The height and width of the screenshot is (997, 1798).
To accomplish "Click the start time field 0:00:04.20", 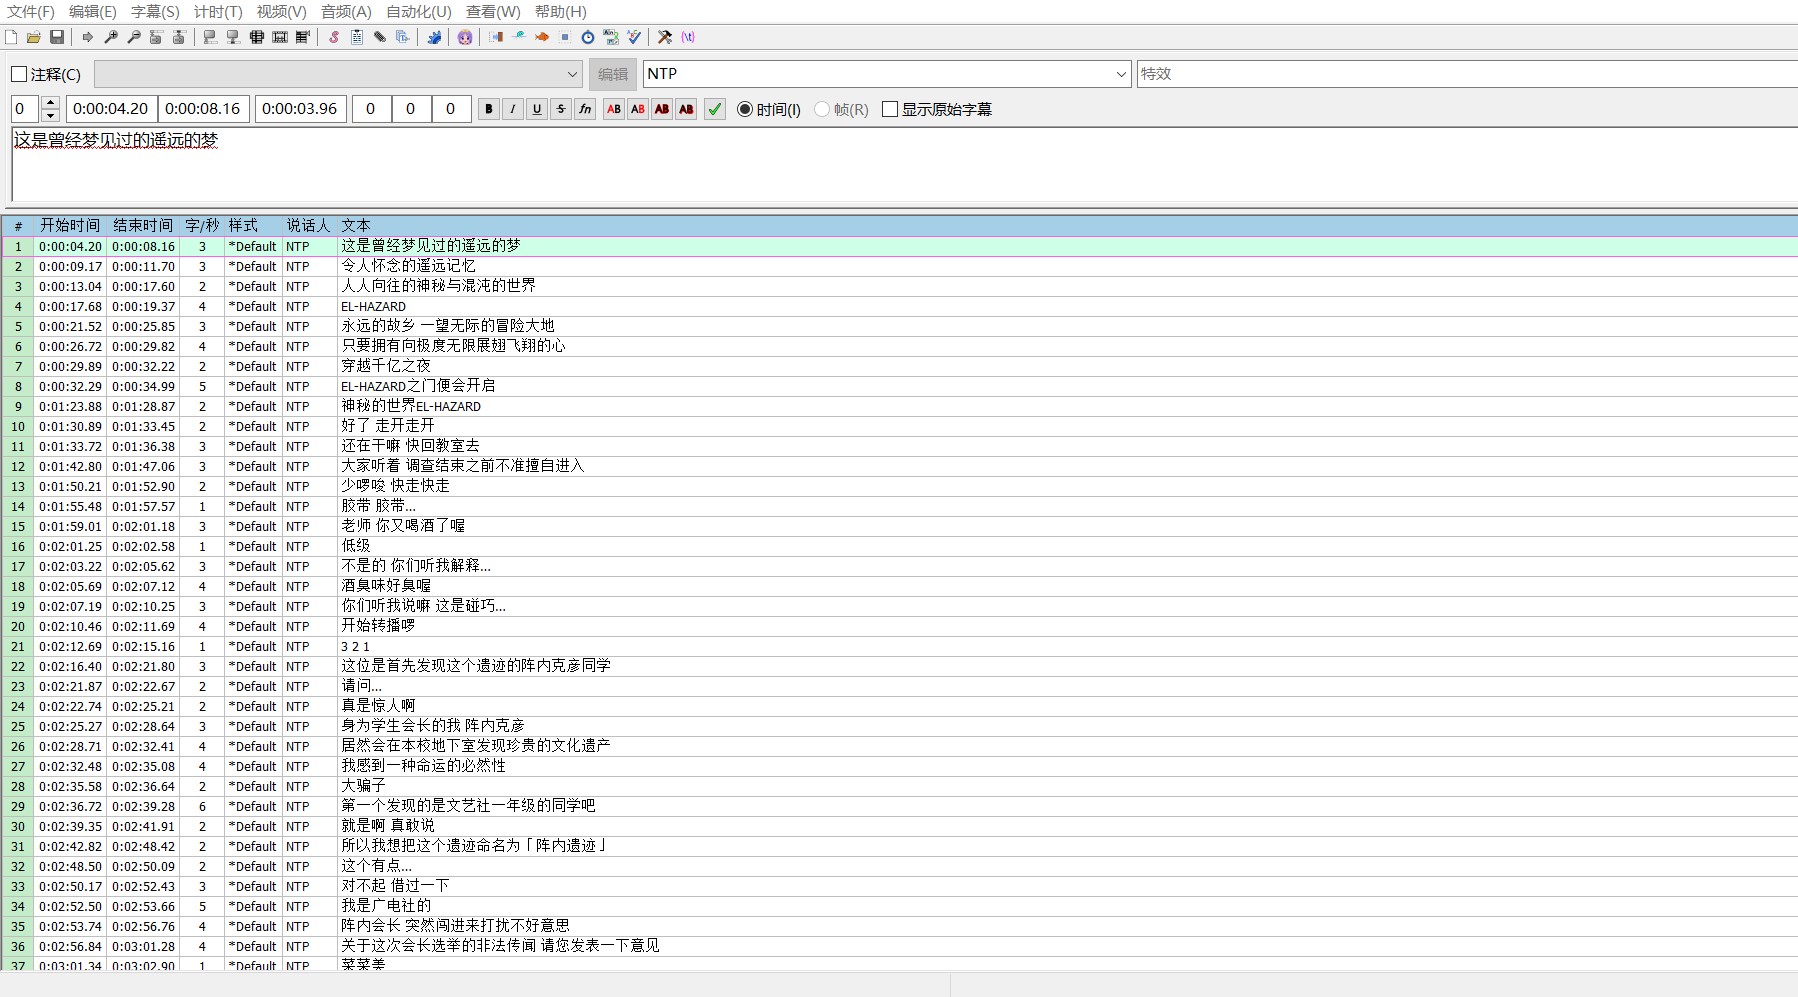I will 111,109.
